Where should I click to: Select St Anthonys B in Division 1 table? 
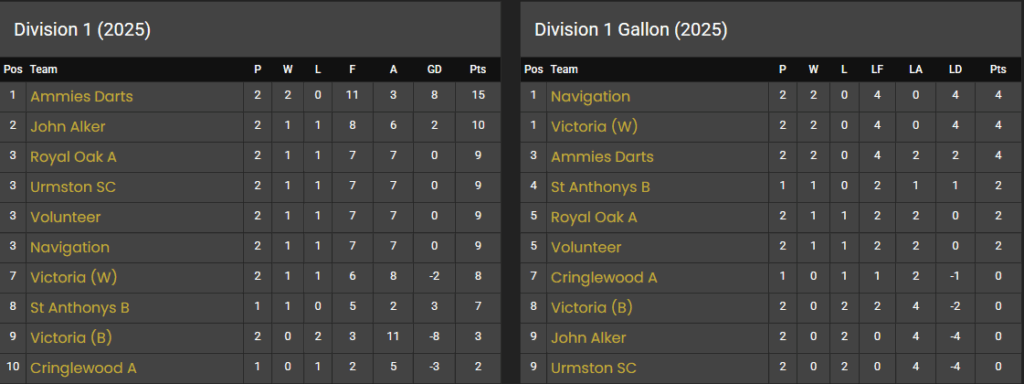click(80, 308)
